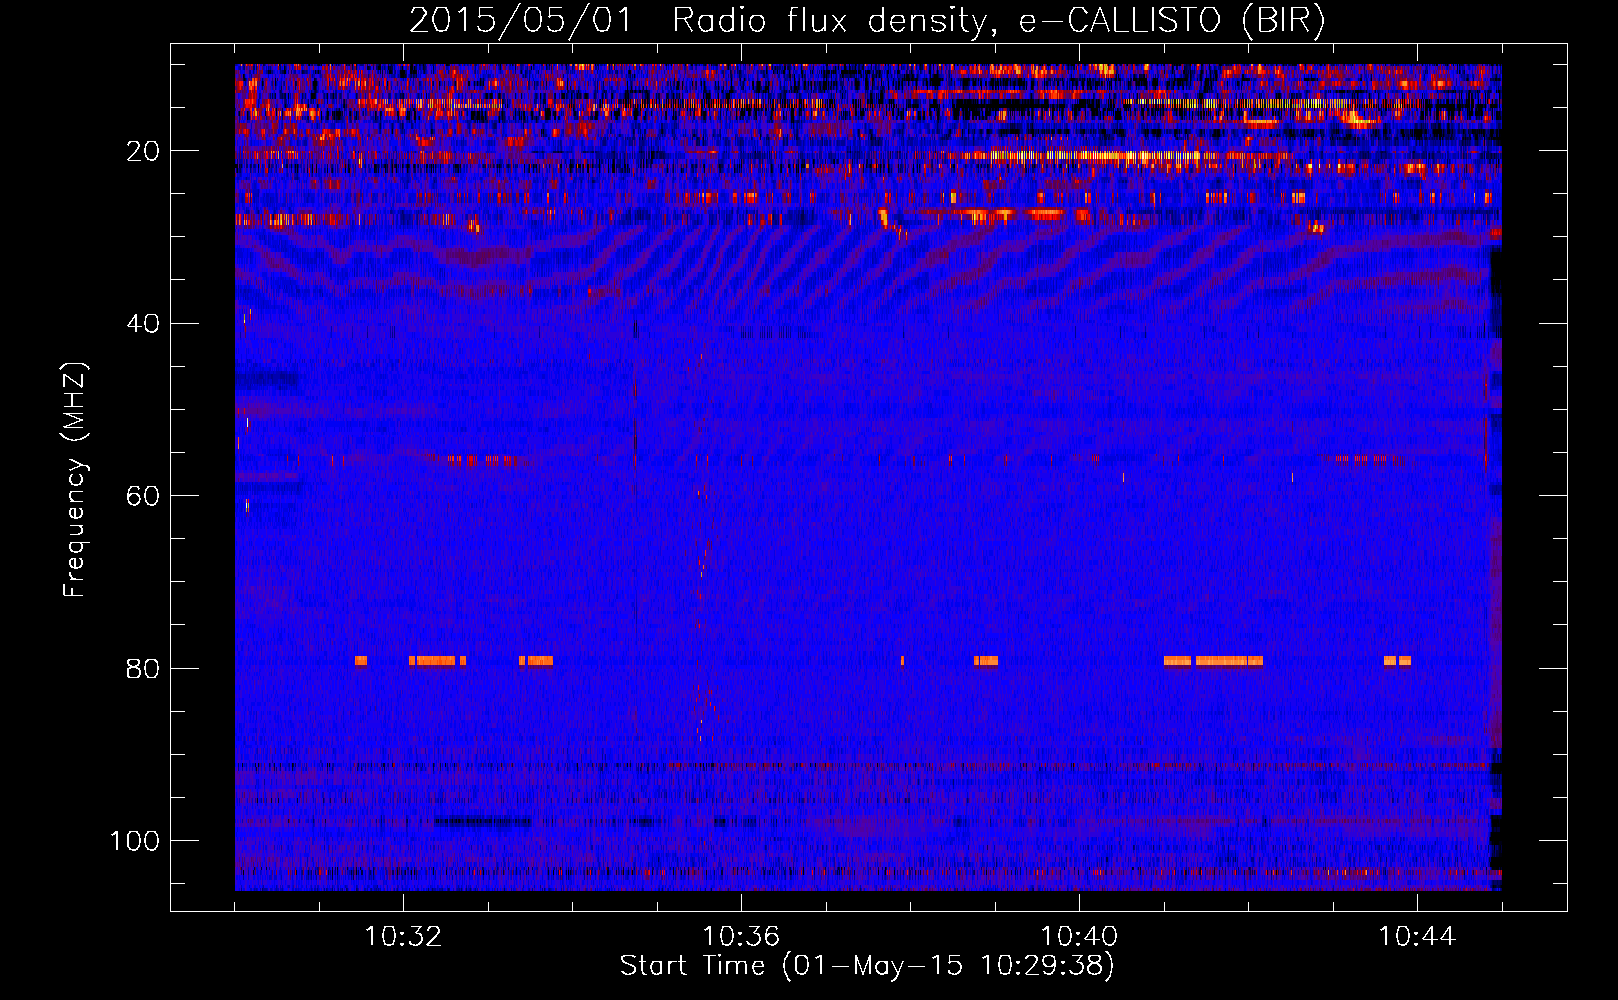The image size is (1618, 1000).
Task: Click the Frequency (MHZ) axis label
Action: pos(75,479)
